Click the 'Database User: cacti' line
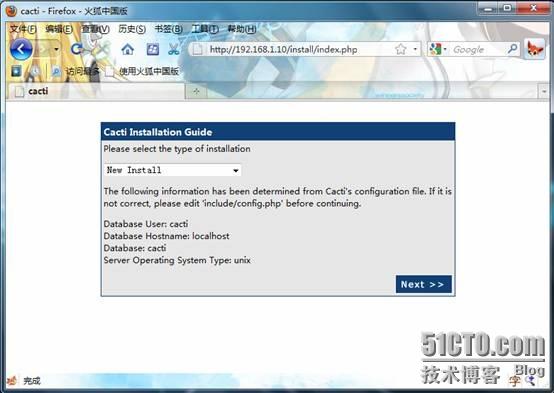The width and height of the screenshot is (554, 393). [x=146, y=224]
